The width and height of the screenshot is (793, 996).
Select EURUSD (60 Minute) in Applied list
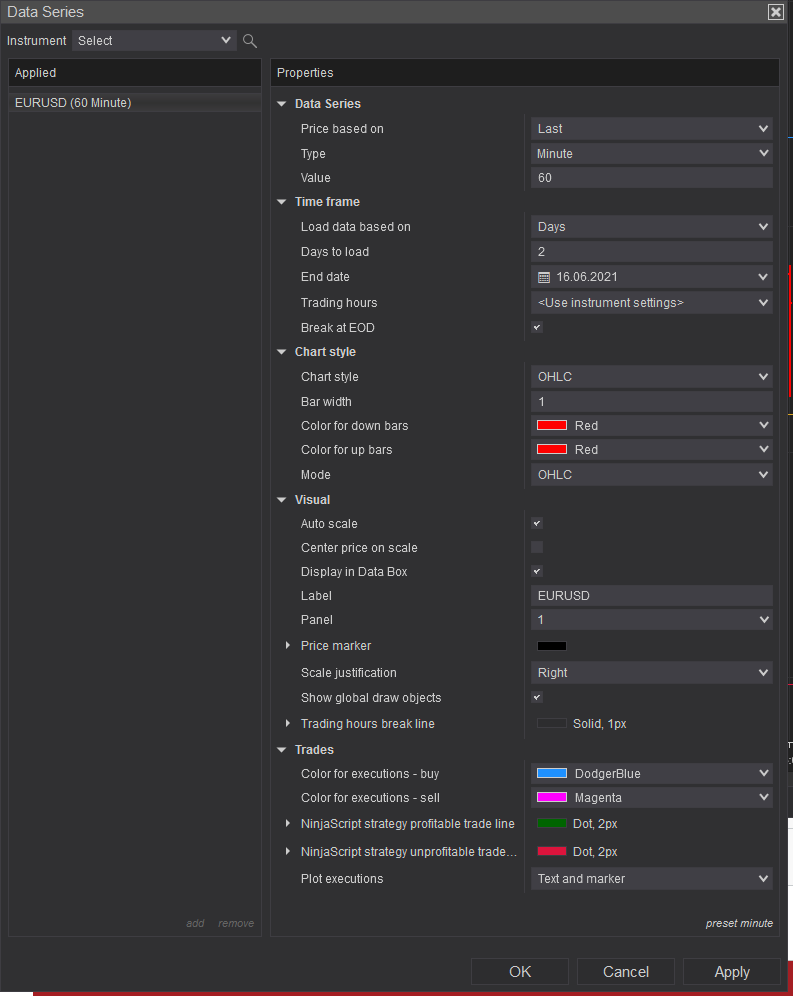point(73,103)
